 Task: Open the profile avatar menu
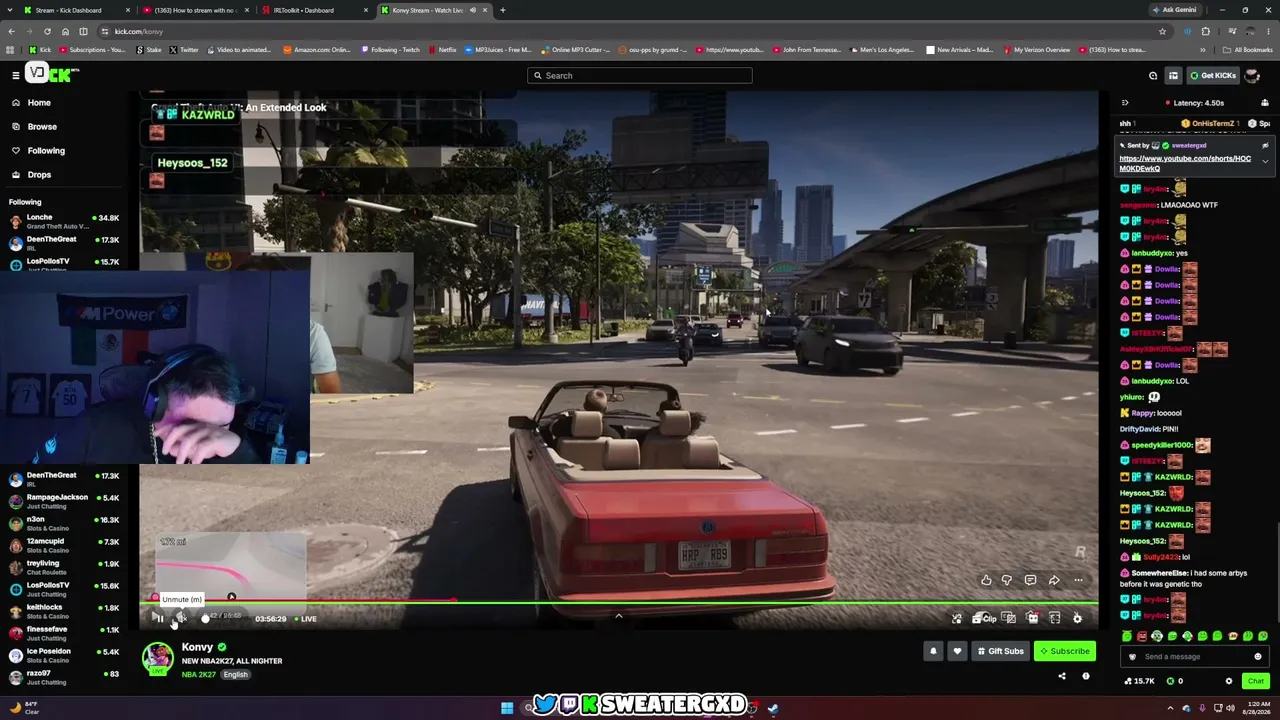point(1252,75)
